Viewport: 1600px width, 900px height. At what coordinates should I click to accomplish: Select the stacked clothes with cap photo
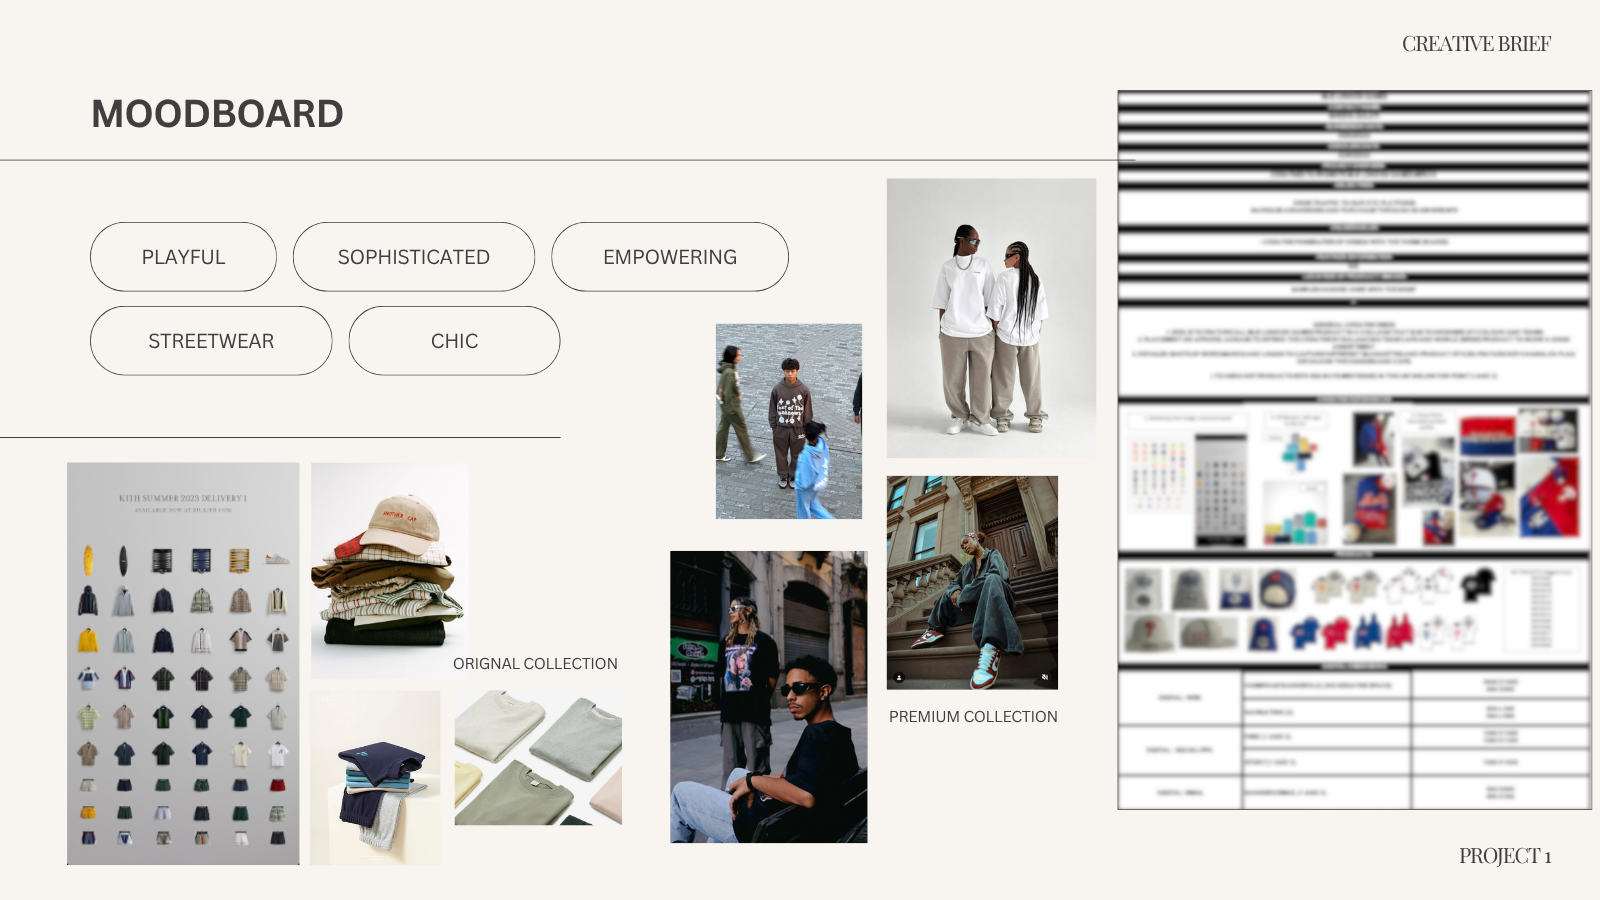[x=390, y=571]
